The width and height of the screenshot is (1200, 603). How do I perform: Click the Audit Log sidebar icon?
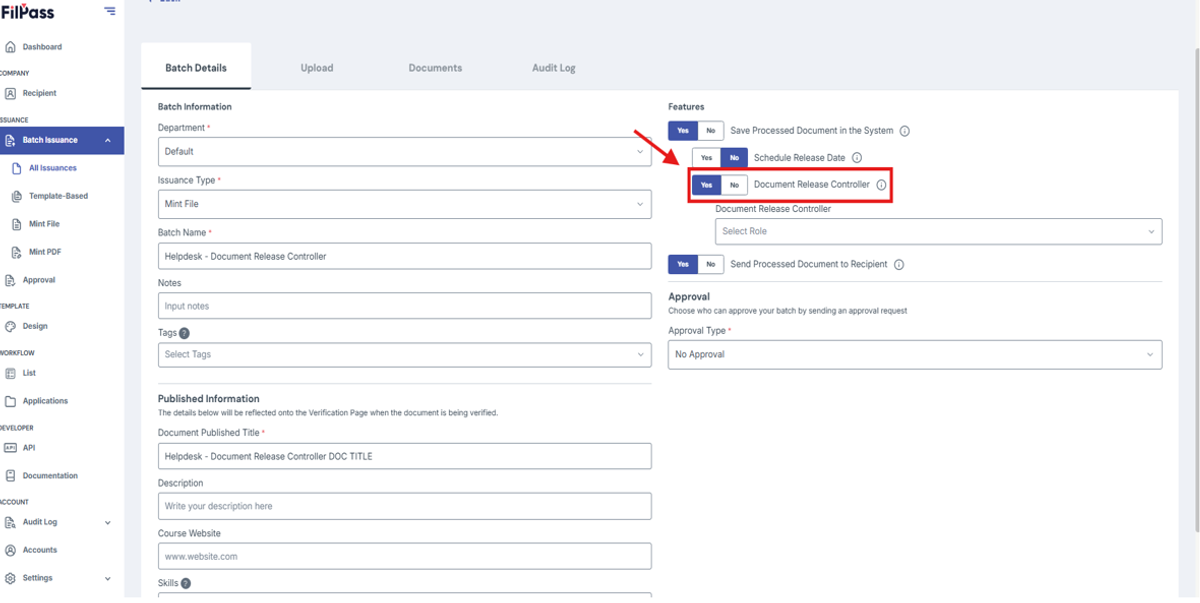tap(10, 522)
